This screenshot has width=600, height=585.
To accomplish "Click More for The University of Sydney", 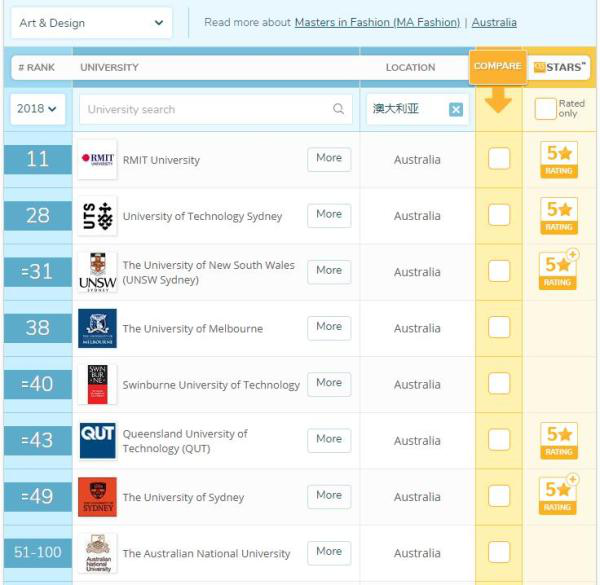I will pyautogui.click(x=329, y=495).
